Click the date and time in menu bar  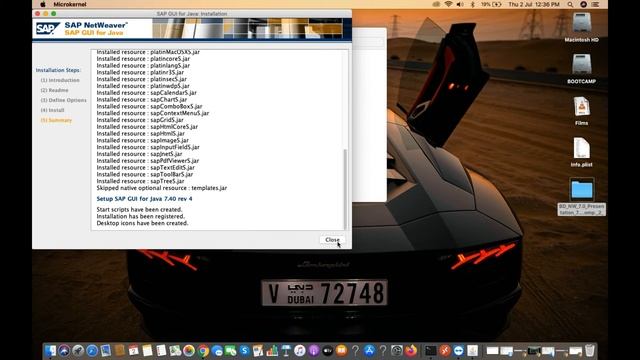(x=533, y=4)
